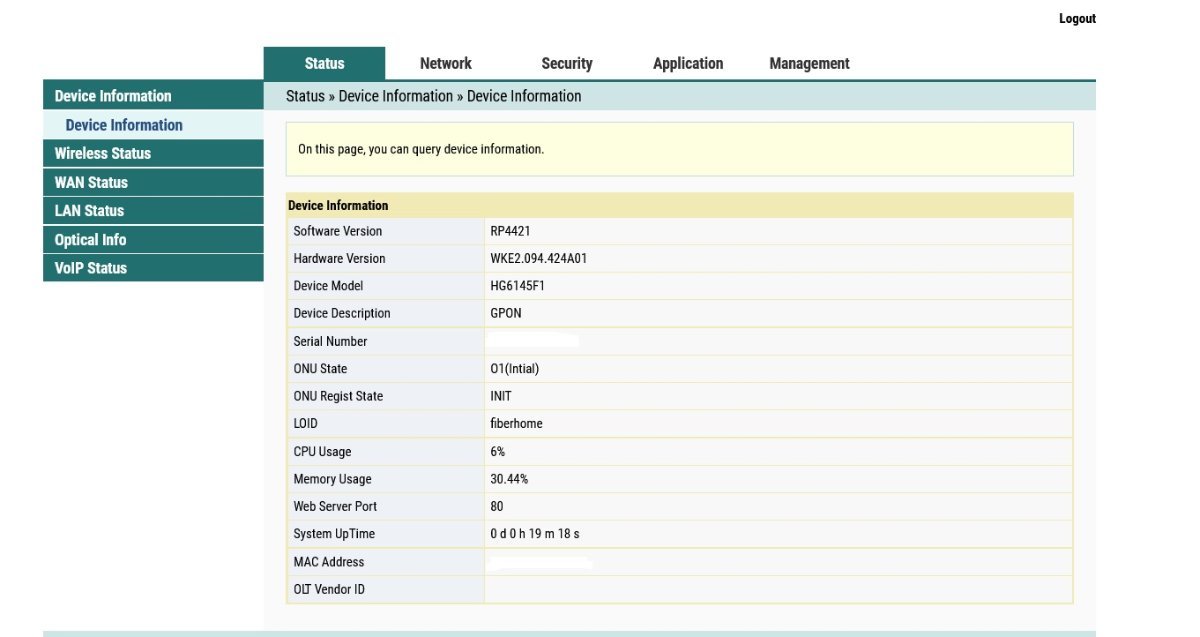Click the System UpTime value

pos(534,534)
